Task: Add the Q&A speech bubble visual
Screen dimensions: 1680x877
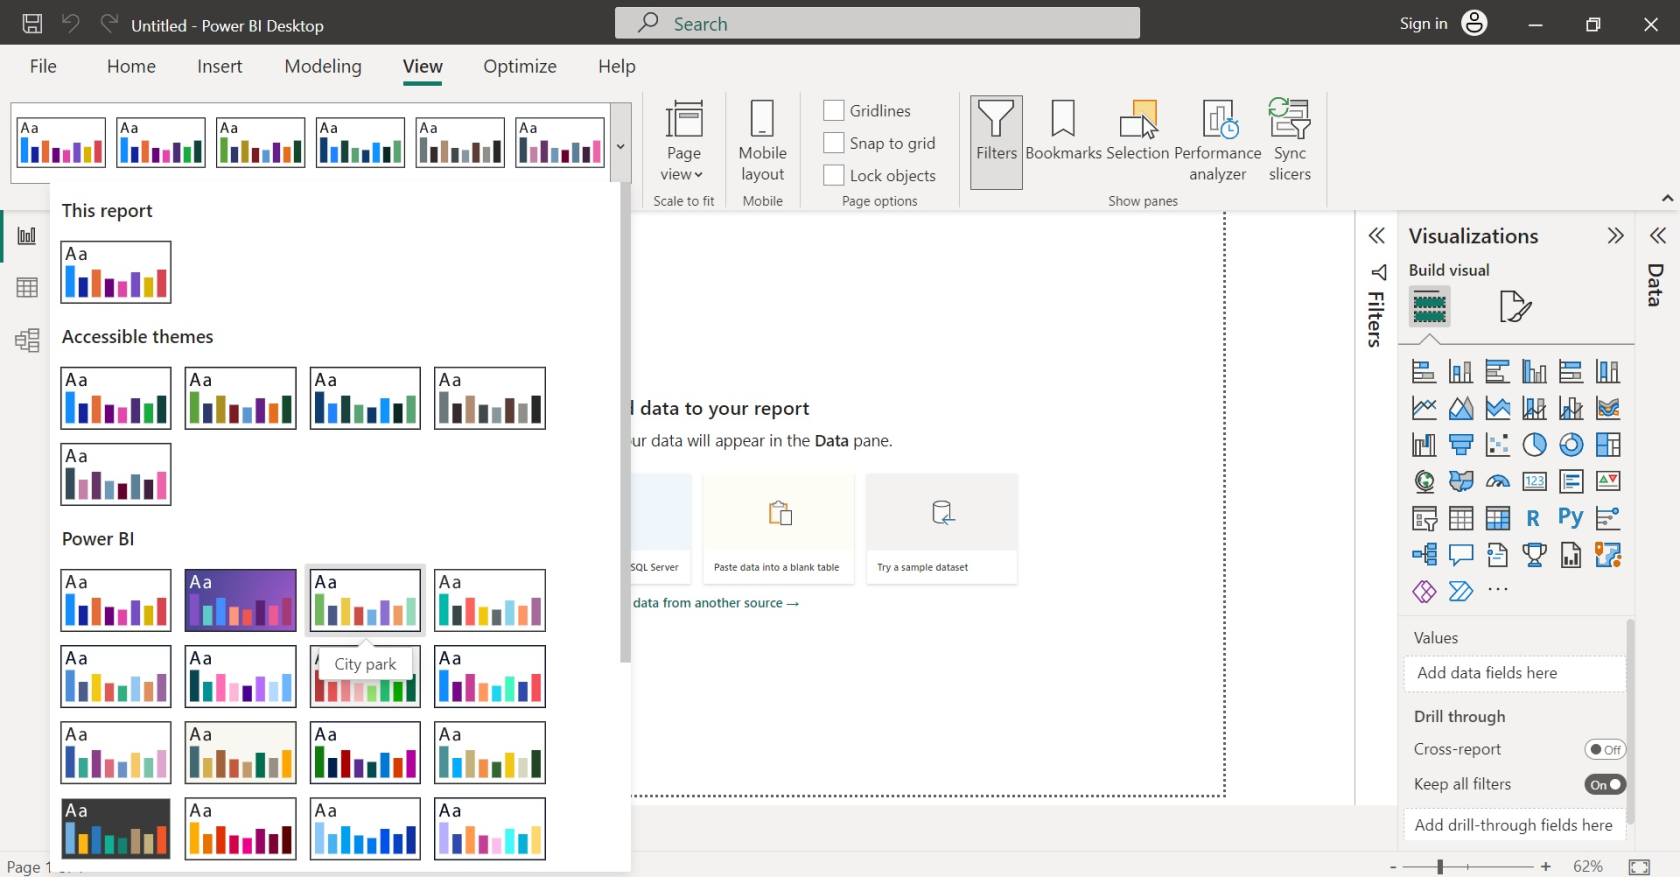Action: point(1461,555)
